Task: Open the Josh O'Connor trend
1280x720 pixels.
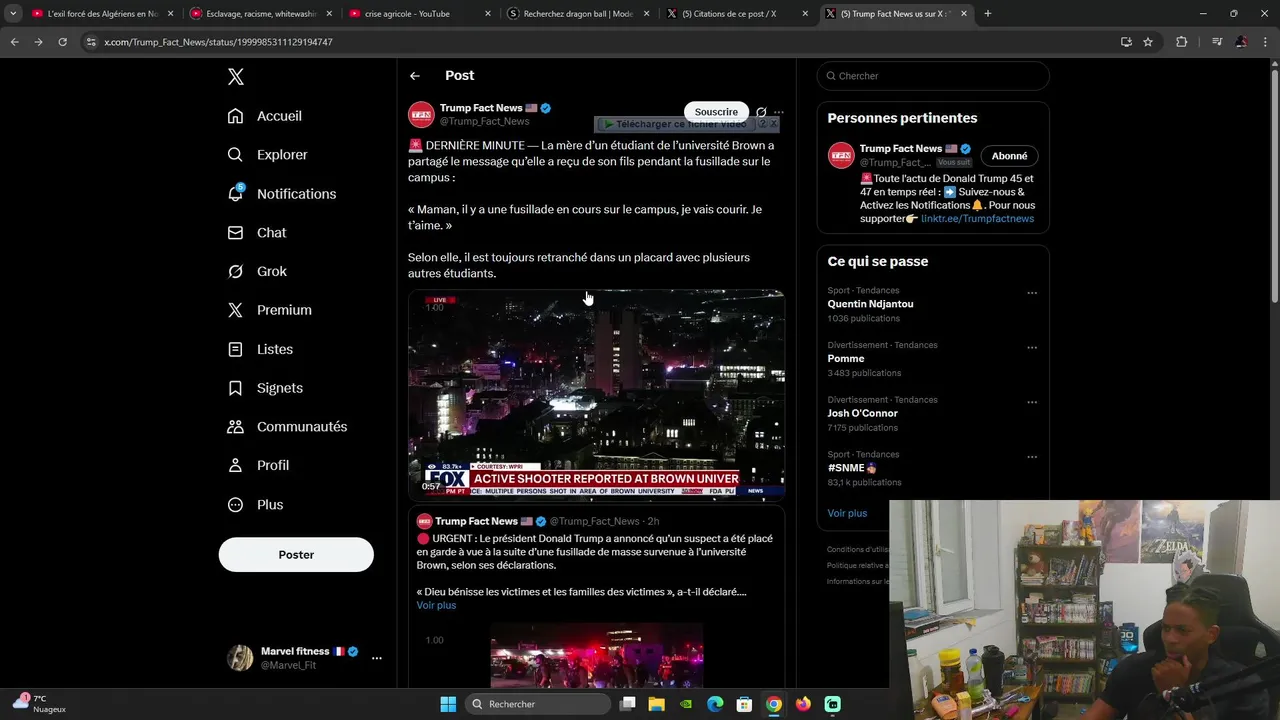Action: (862, 413)
